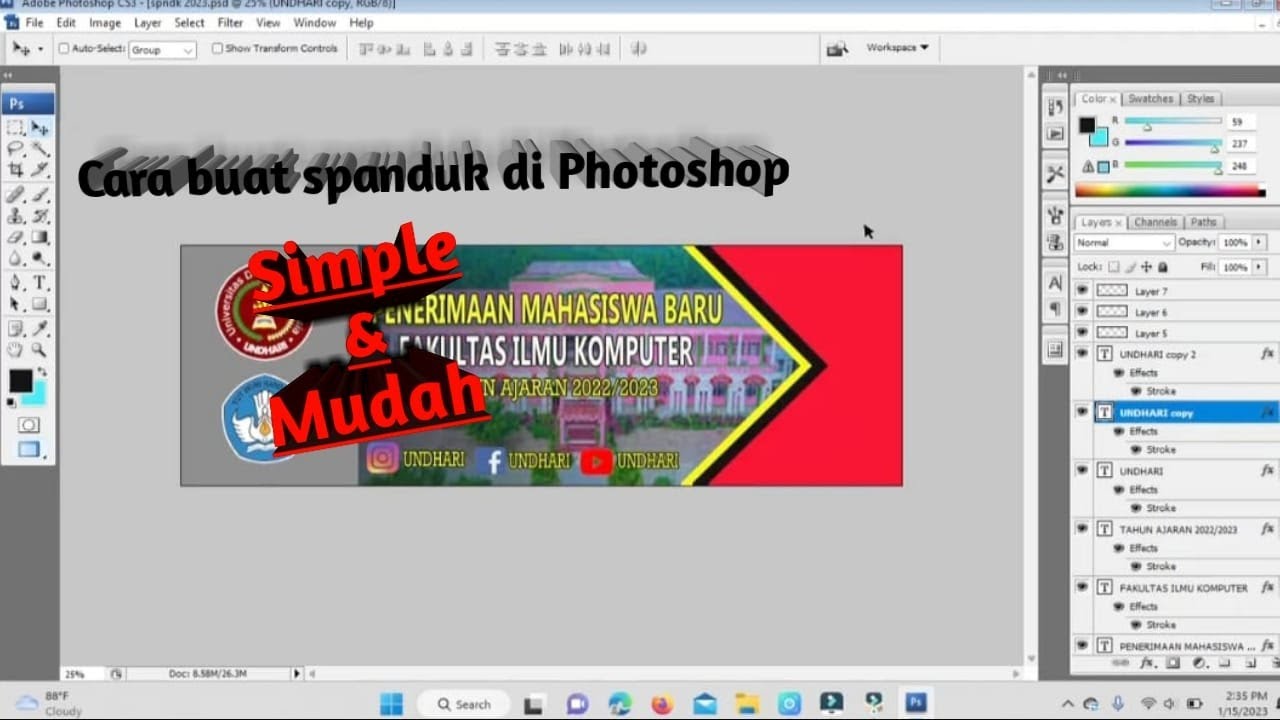Add a layer mask from Layers panel bottom
This screenshot has width=1280, height=720.
[1173, 663]
